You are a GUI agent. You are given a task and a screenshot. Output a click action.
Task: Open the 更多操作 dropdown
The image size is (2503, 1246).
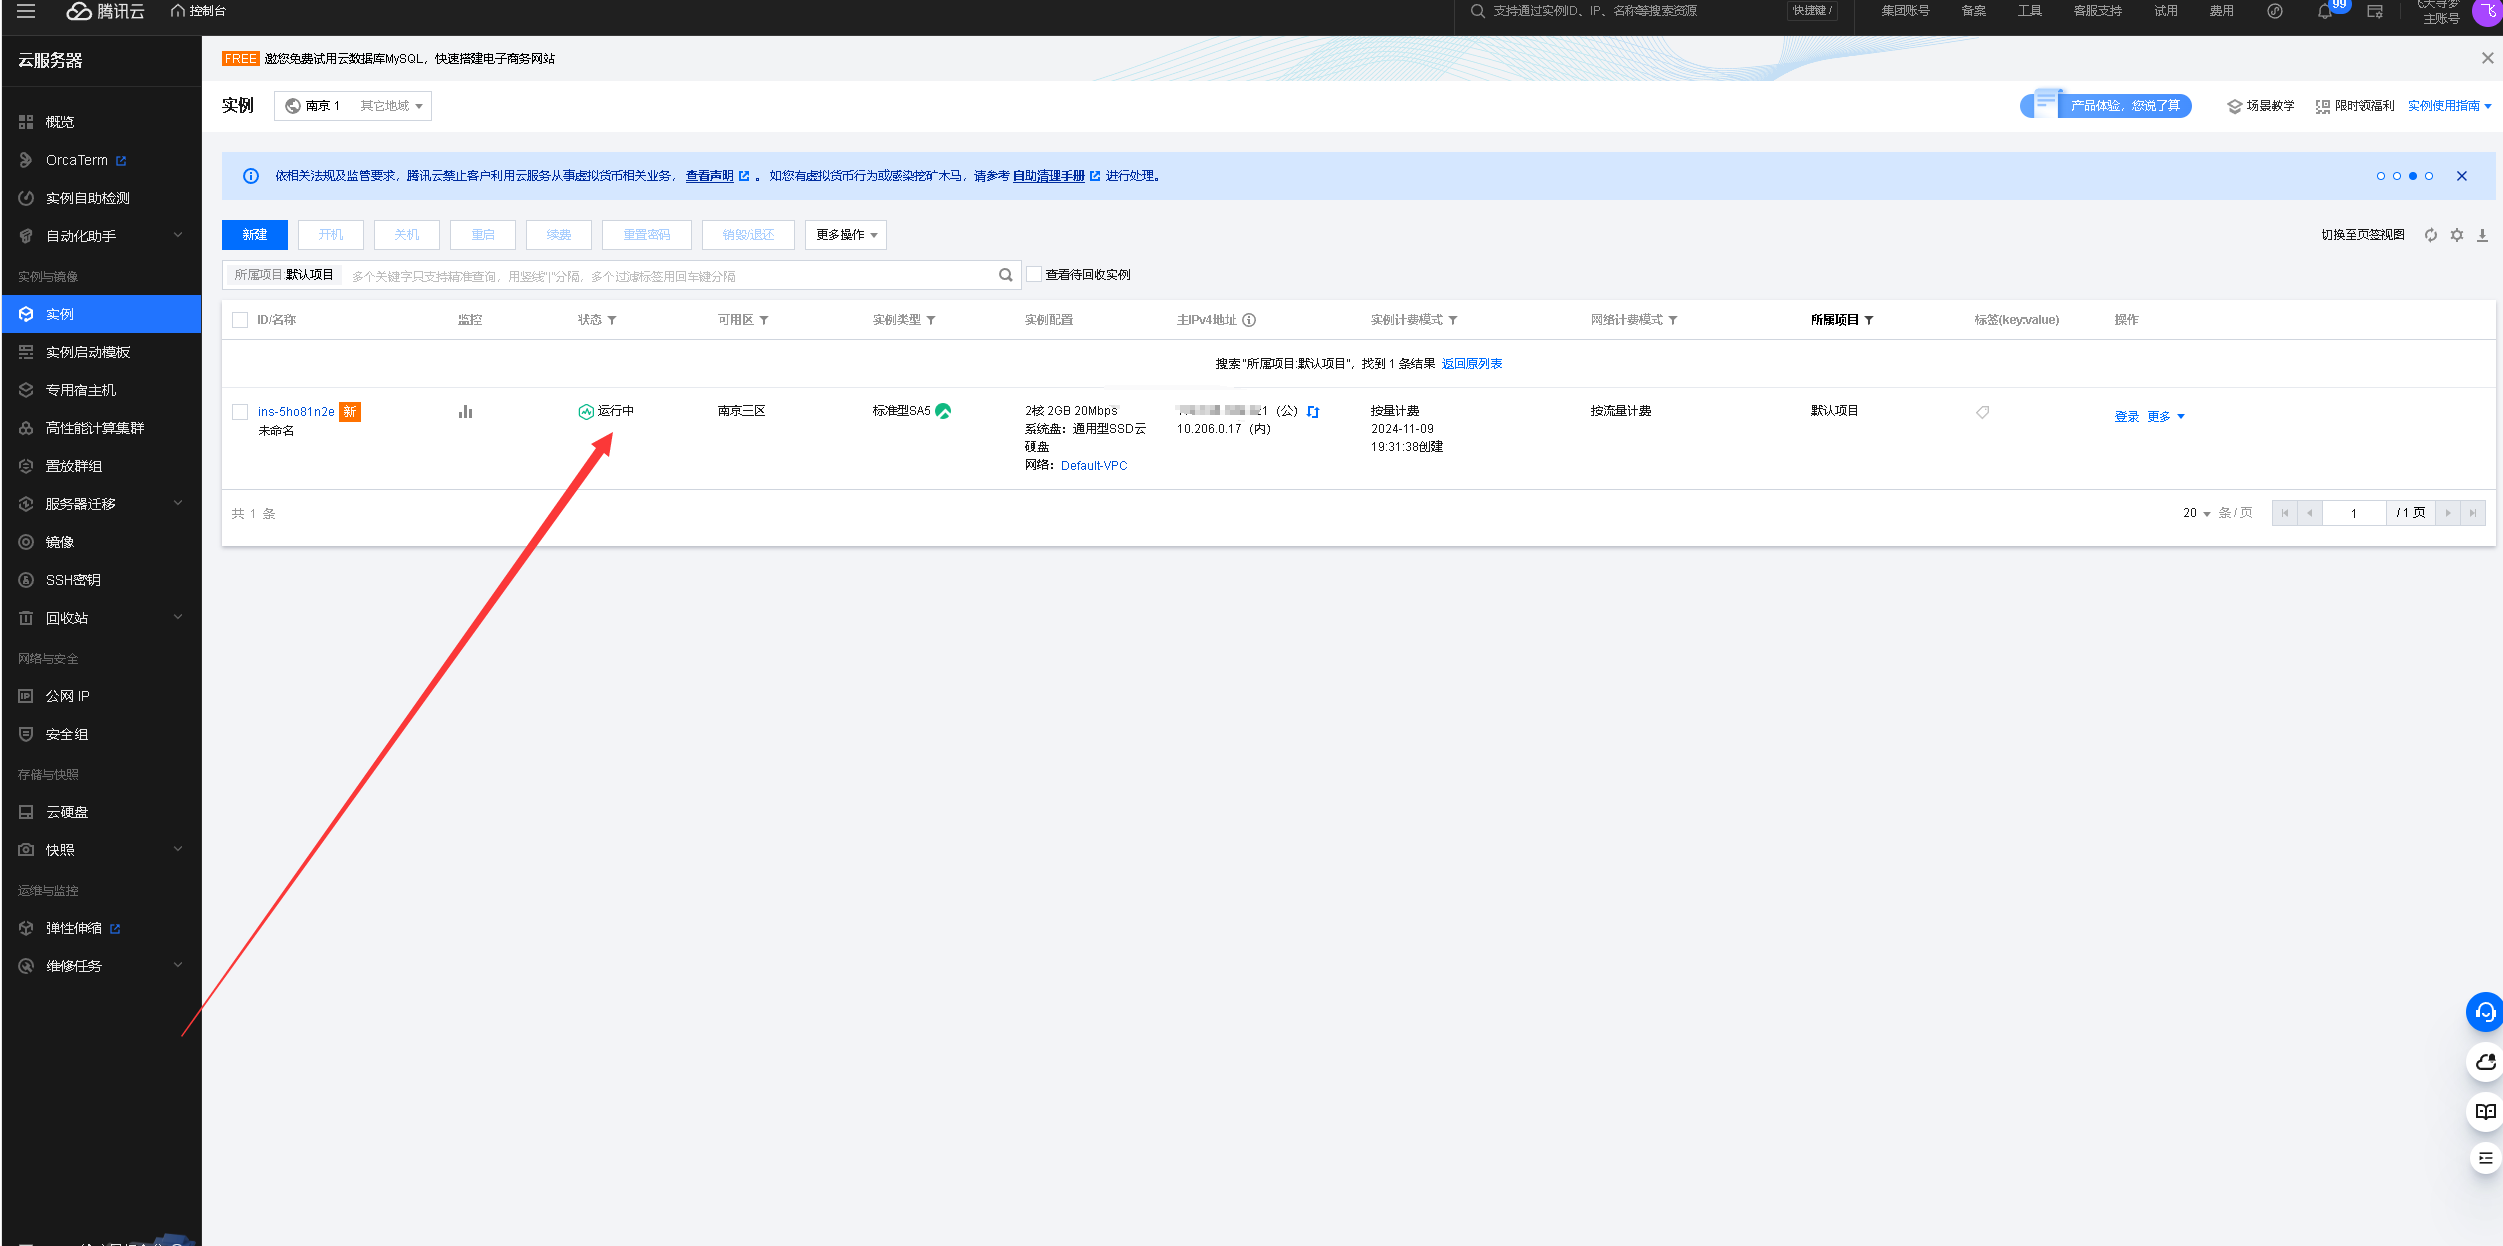point(845,235)
